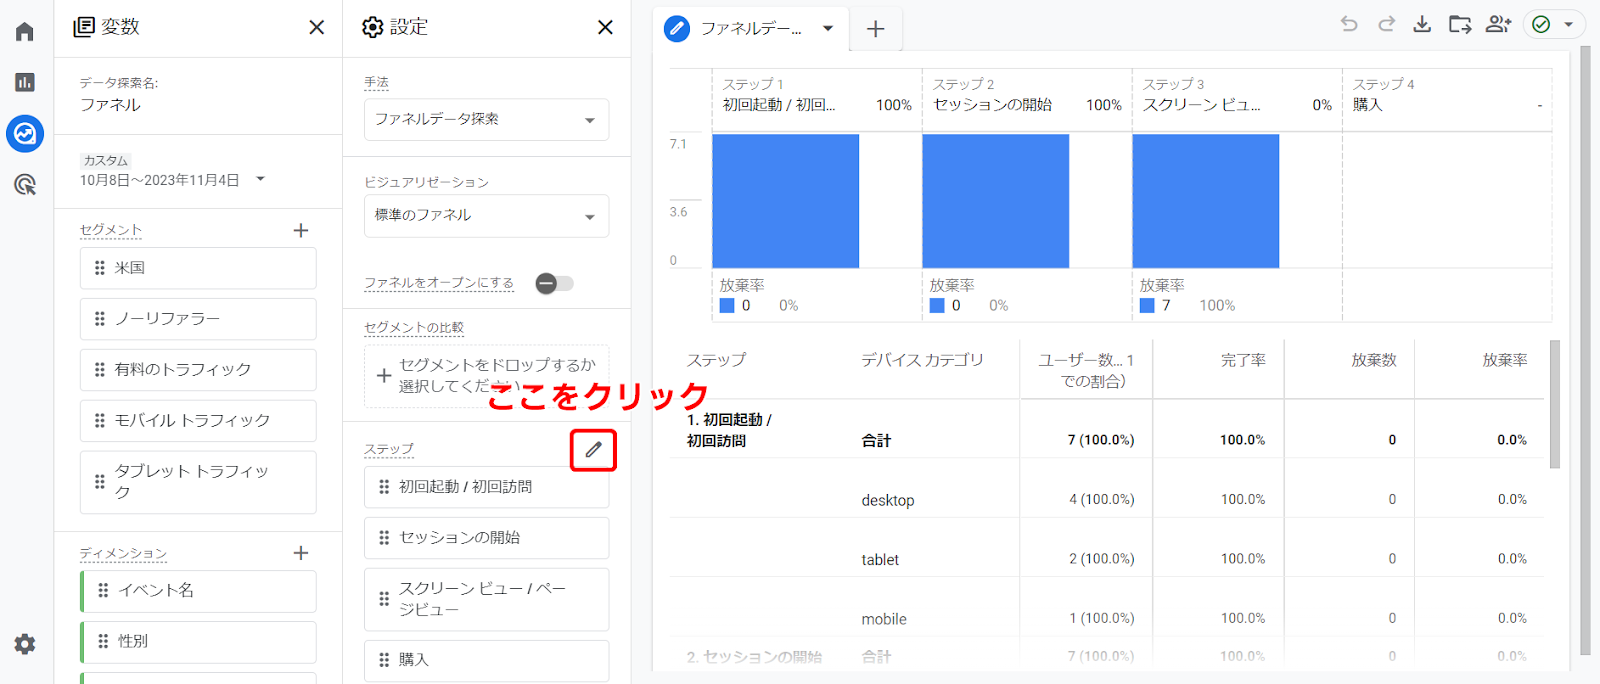Open the 手法 dropdown ファネルデータ探索
This screenshot has width=1600, height=684.
click(486, 120)
